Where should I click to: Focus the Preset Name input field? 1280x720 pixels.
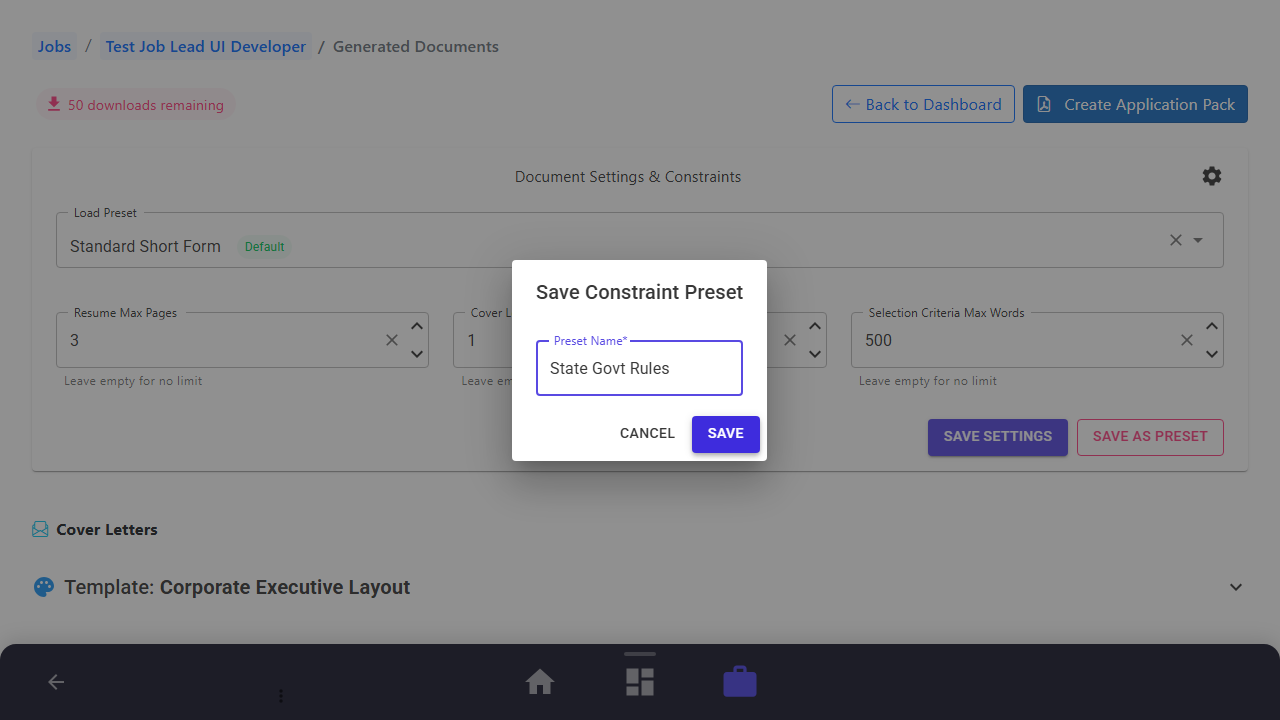tap(639, 368)
